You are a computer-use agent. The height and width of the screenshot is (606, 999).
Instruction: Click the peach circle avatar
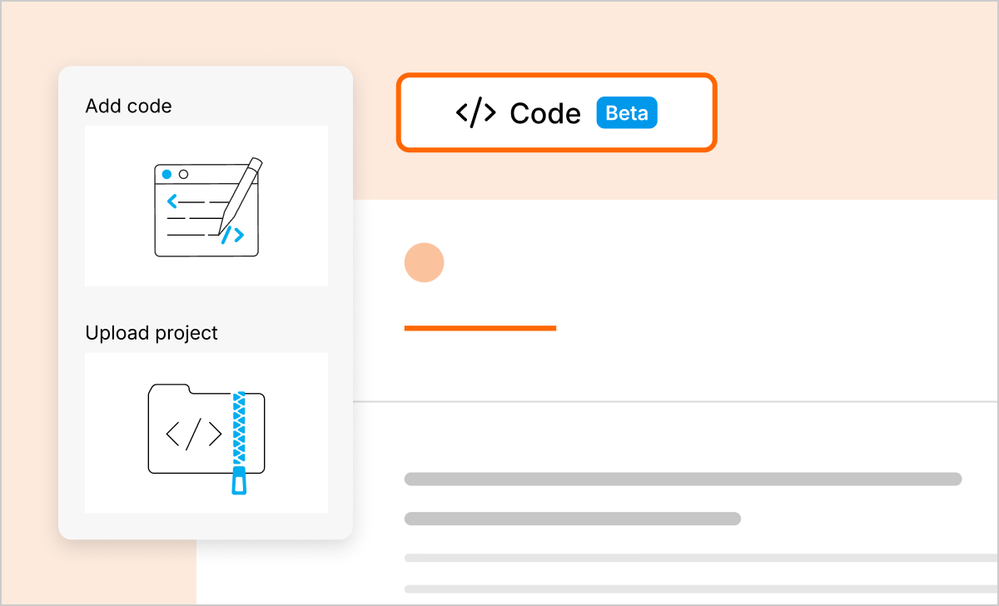[424, 262]
